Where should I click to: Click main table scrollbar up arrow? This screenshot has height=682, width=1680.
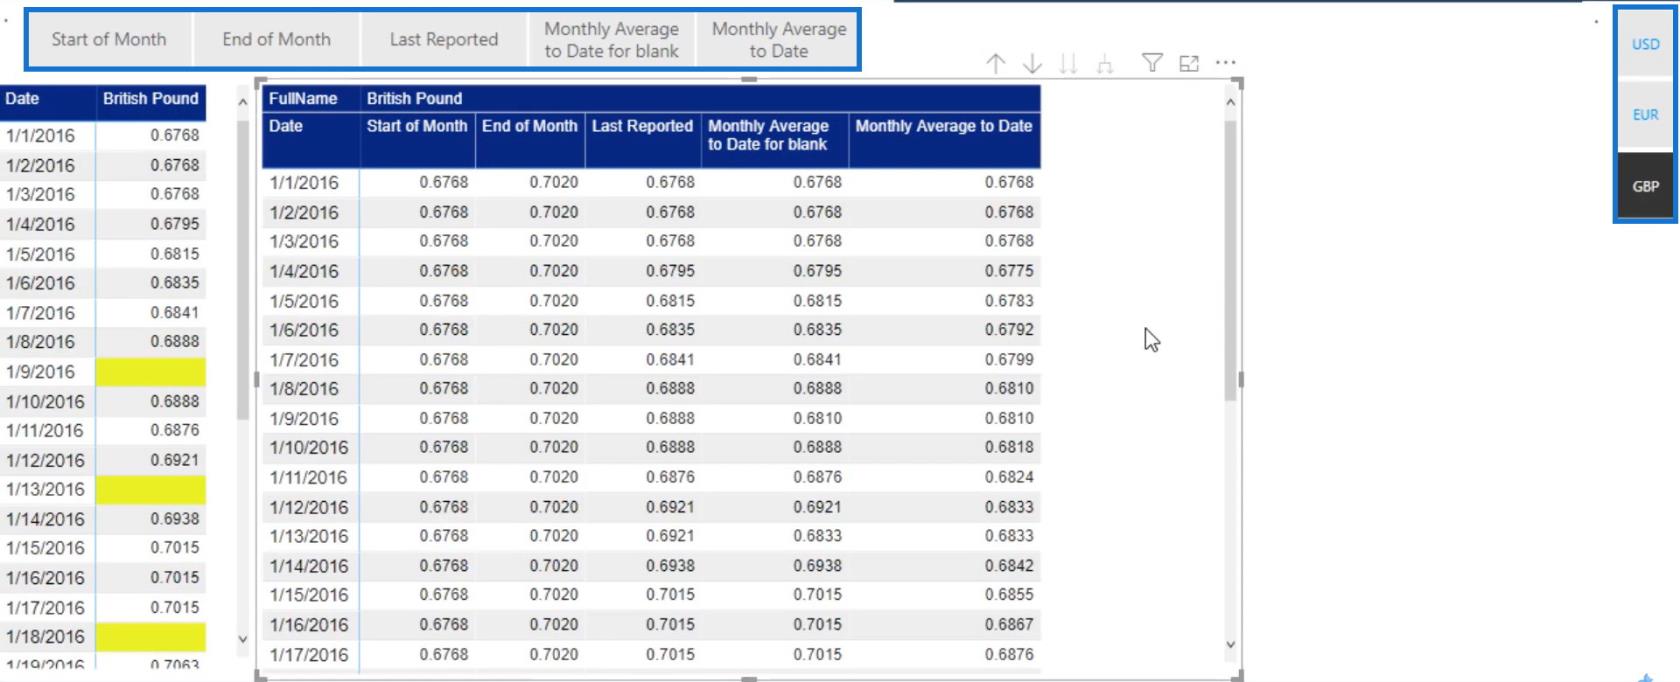pos(1231,102)
